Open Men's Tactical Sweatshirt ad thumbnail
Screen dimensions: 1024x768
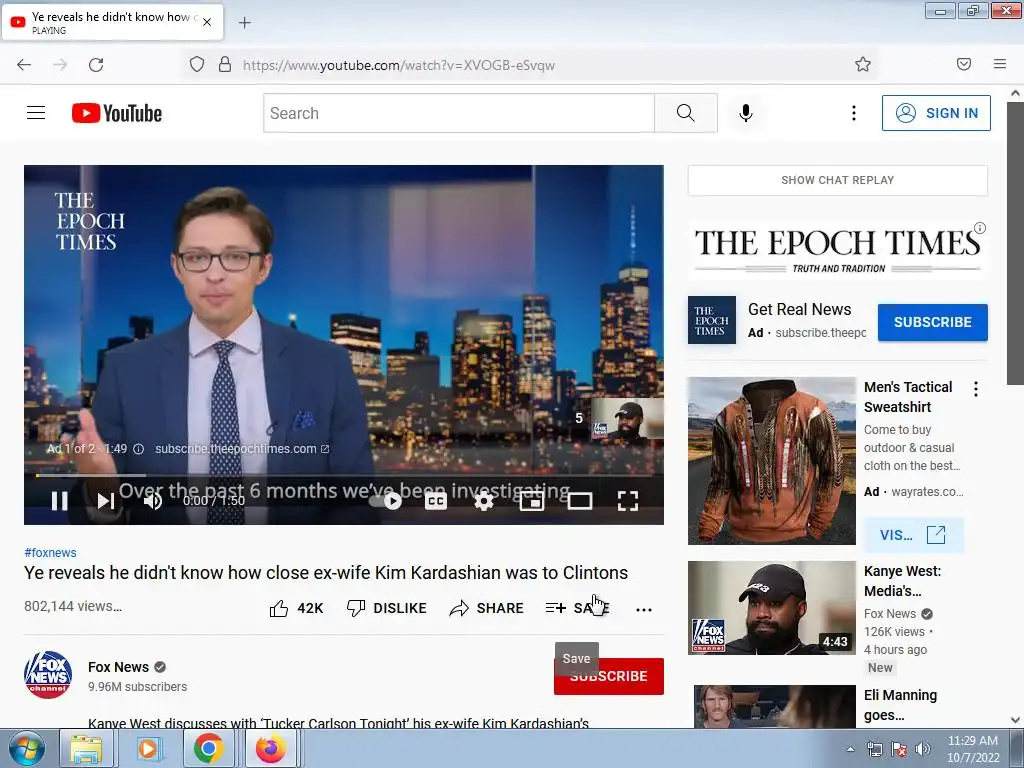click(x=771, y=460)
